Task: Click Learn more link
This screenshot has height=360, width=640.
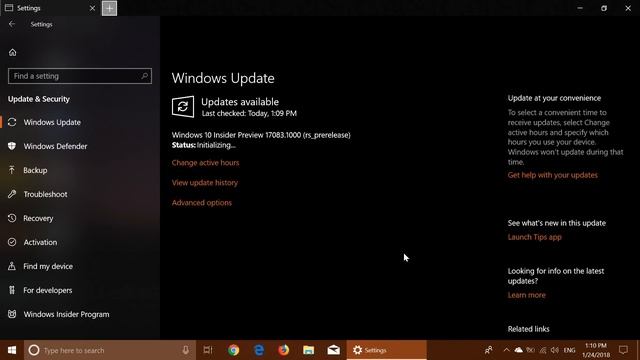Action: pos(527,295)
